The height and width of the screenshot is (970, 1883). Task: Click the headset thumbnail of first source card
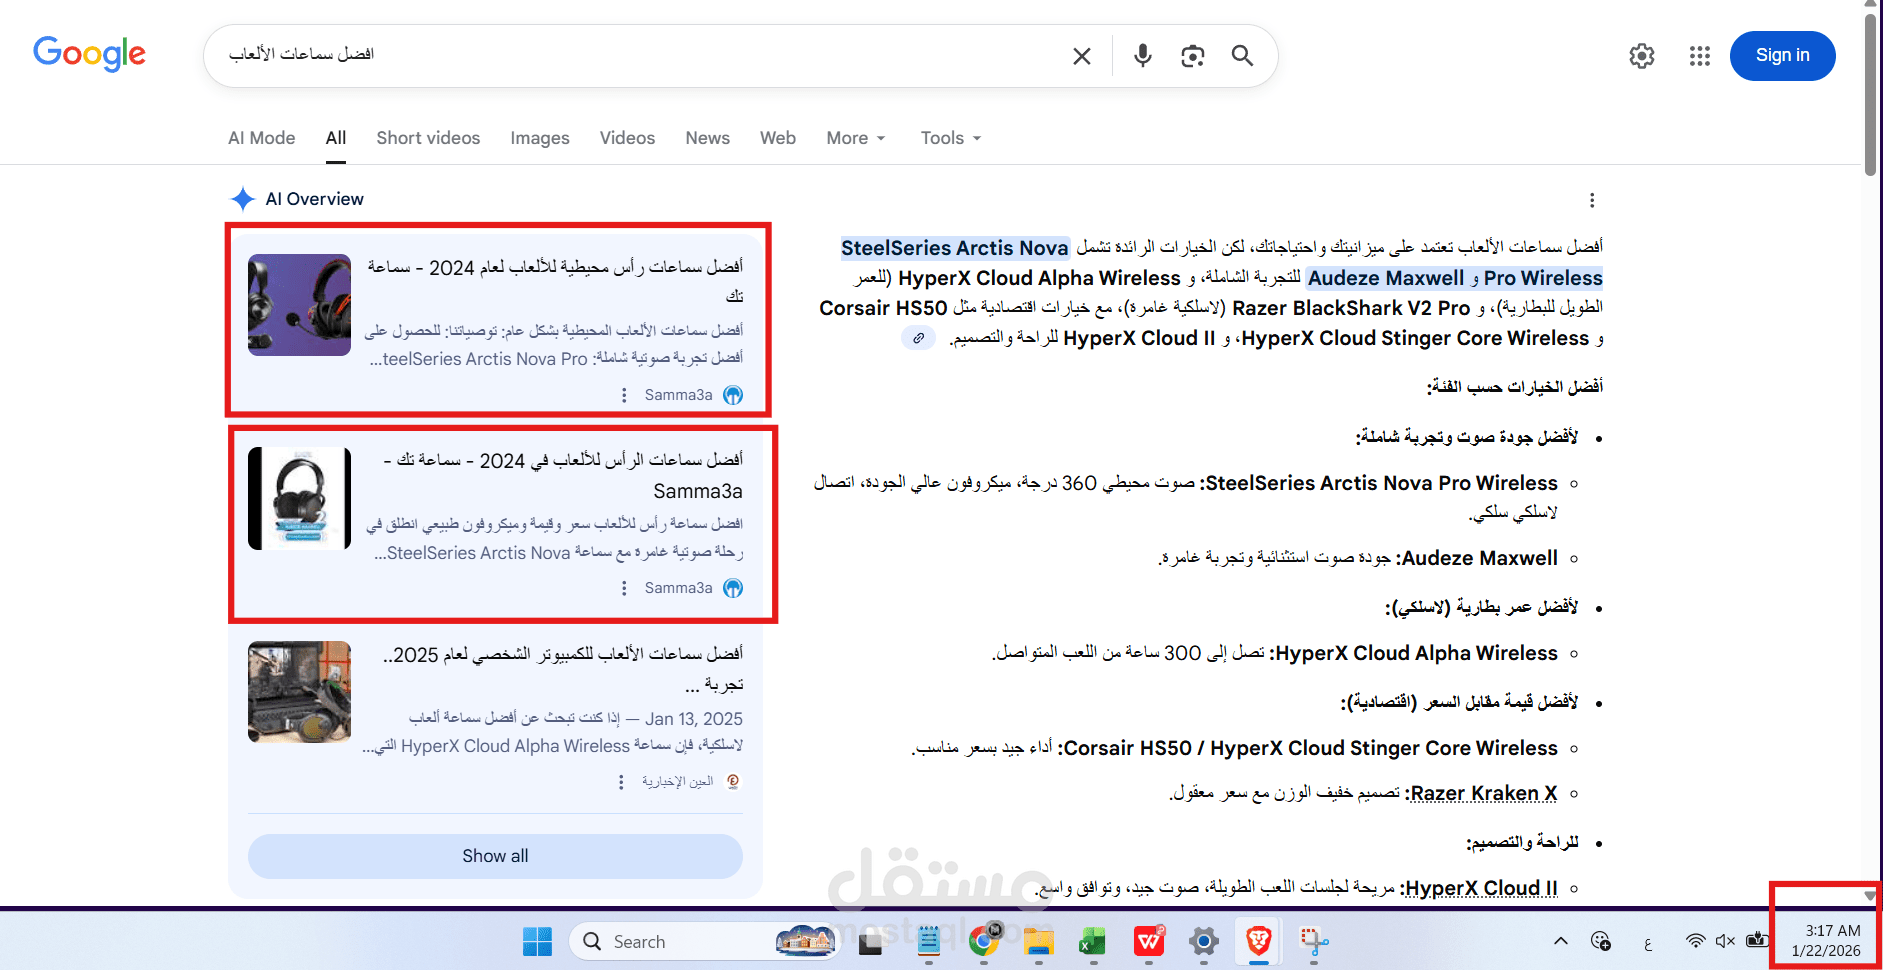pos(300,305)
